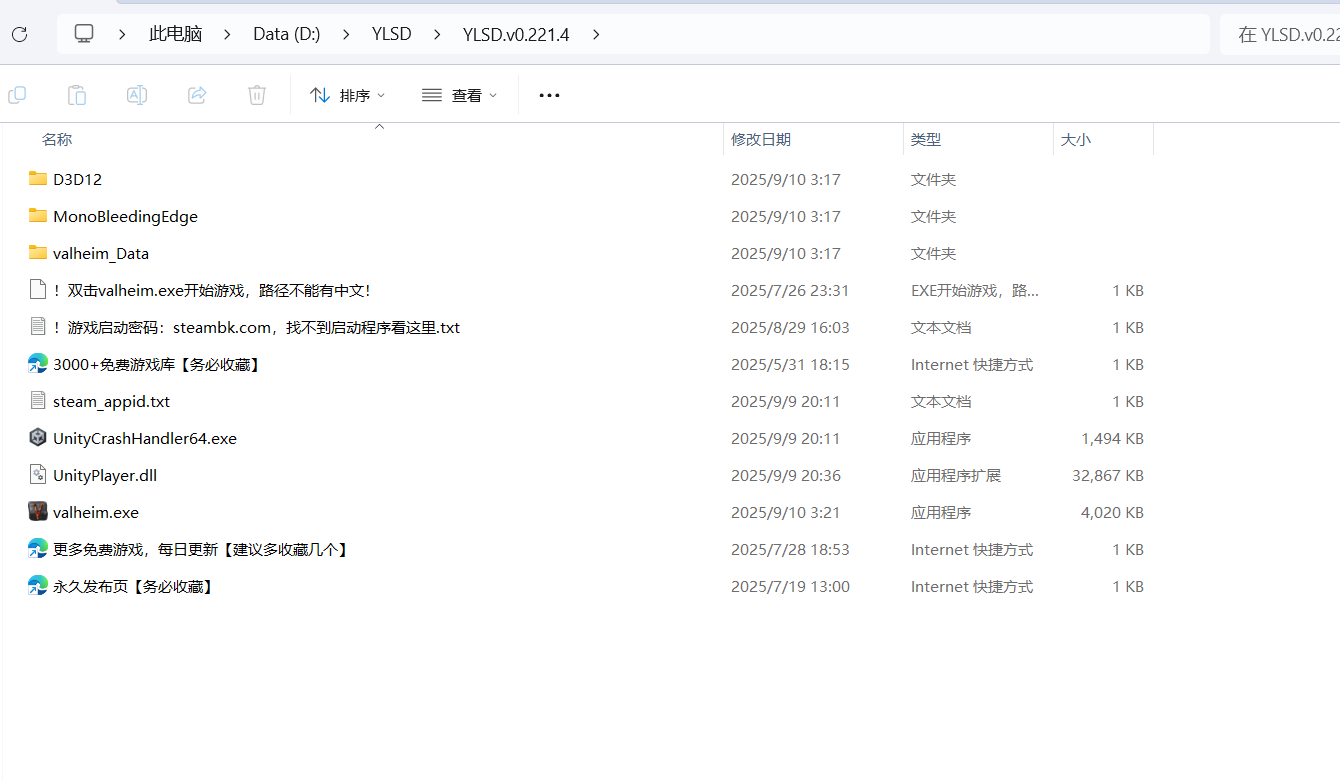Expand the chevron before 此电脑
The height and width of the screenshot is (781, 1340).
[x=122, y=34]
